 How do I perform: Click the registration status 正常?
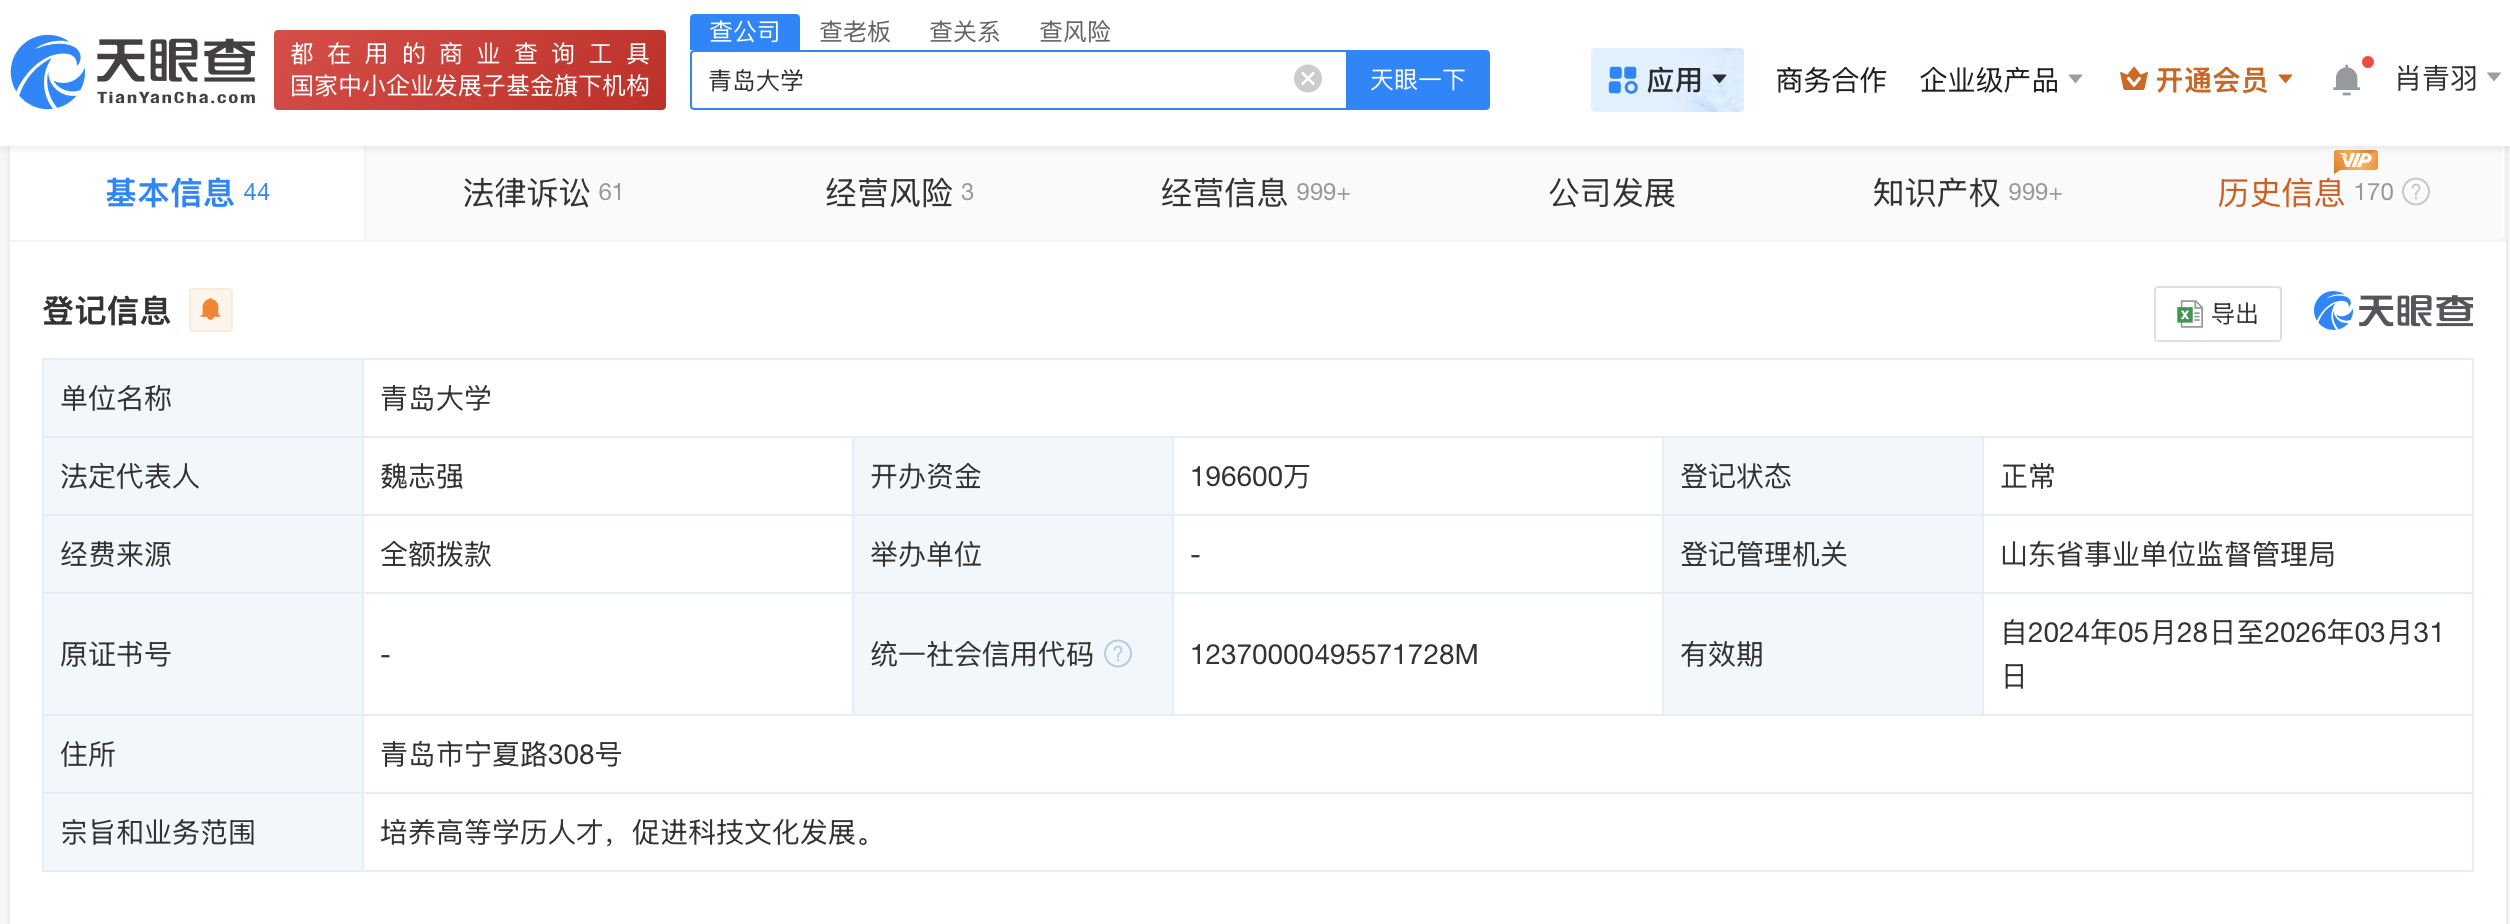(2028, 476)
